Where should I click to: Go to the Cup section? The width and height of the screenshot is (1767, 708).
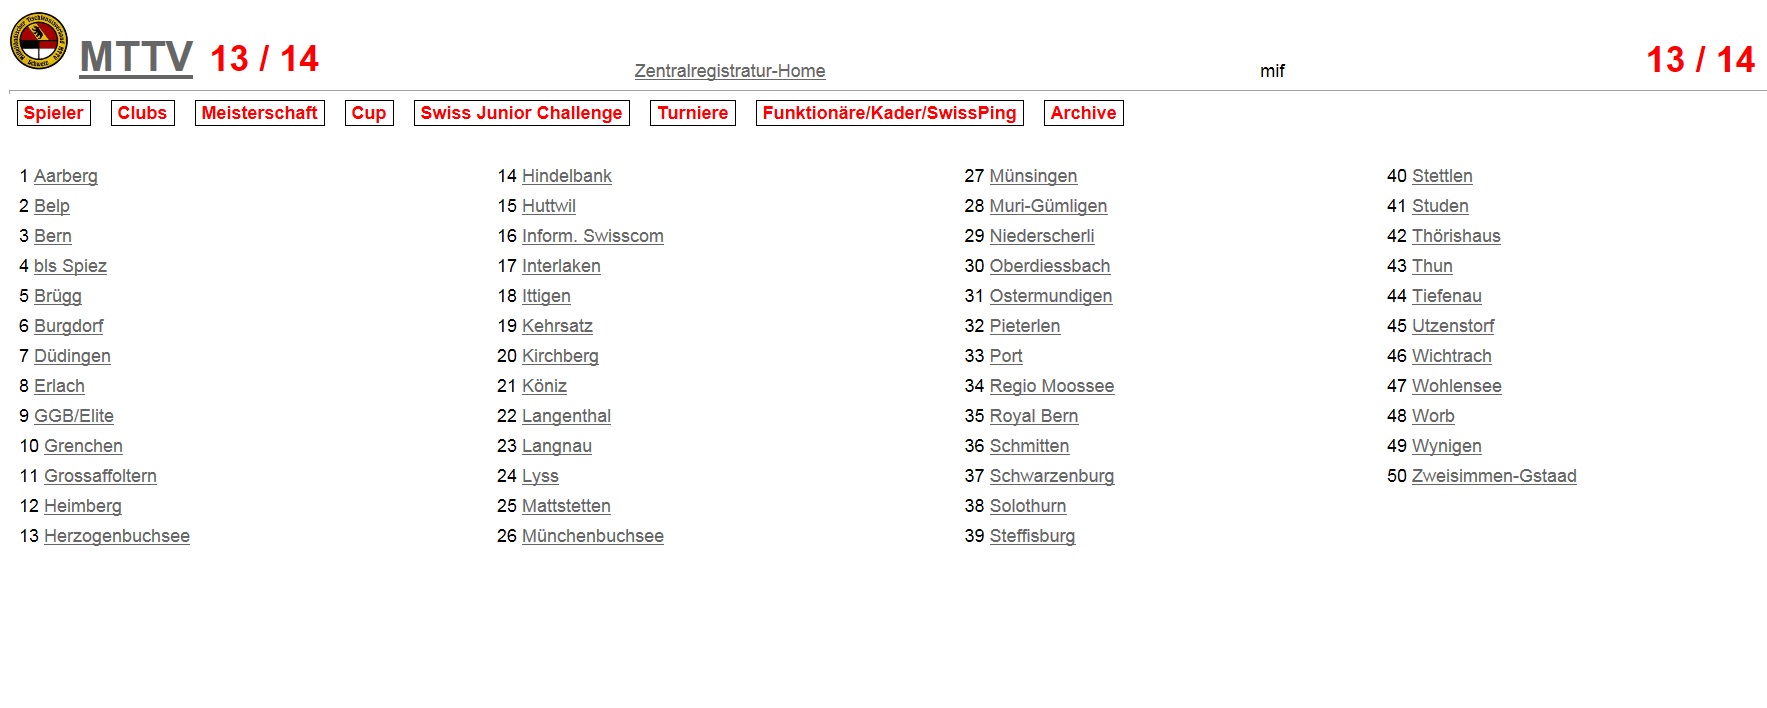pyautogui.click(x=369, y=113)
